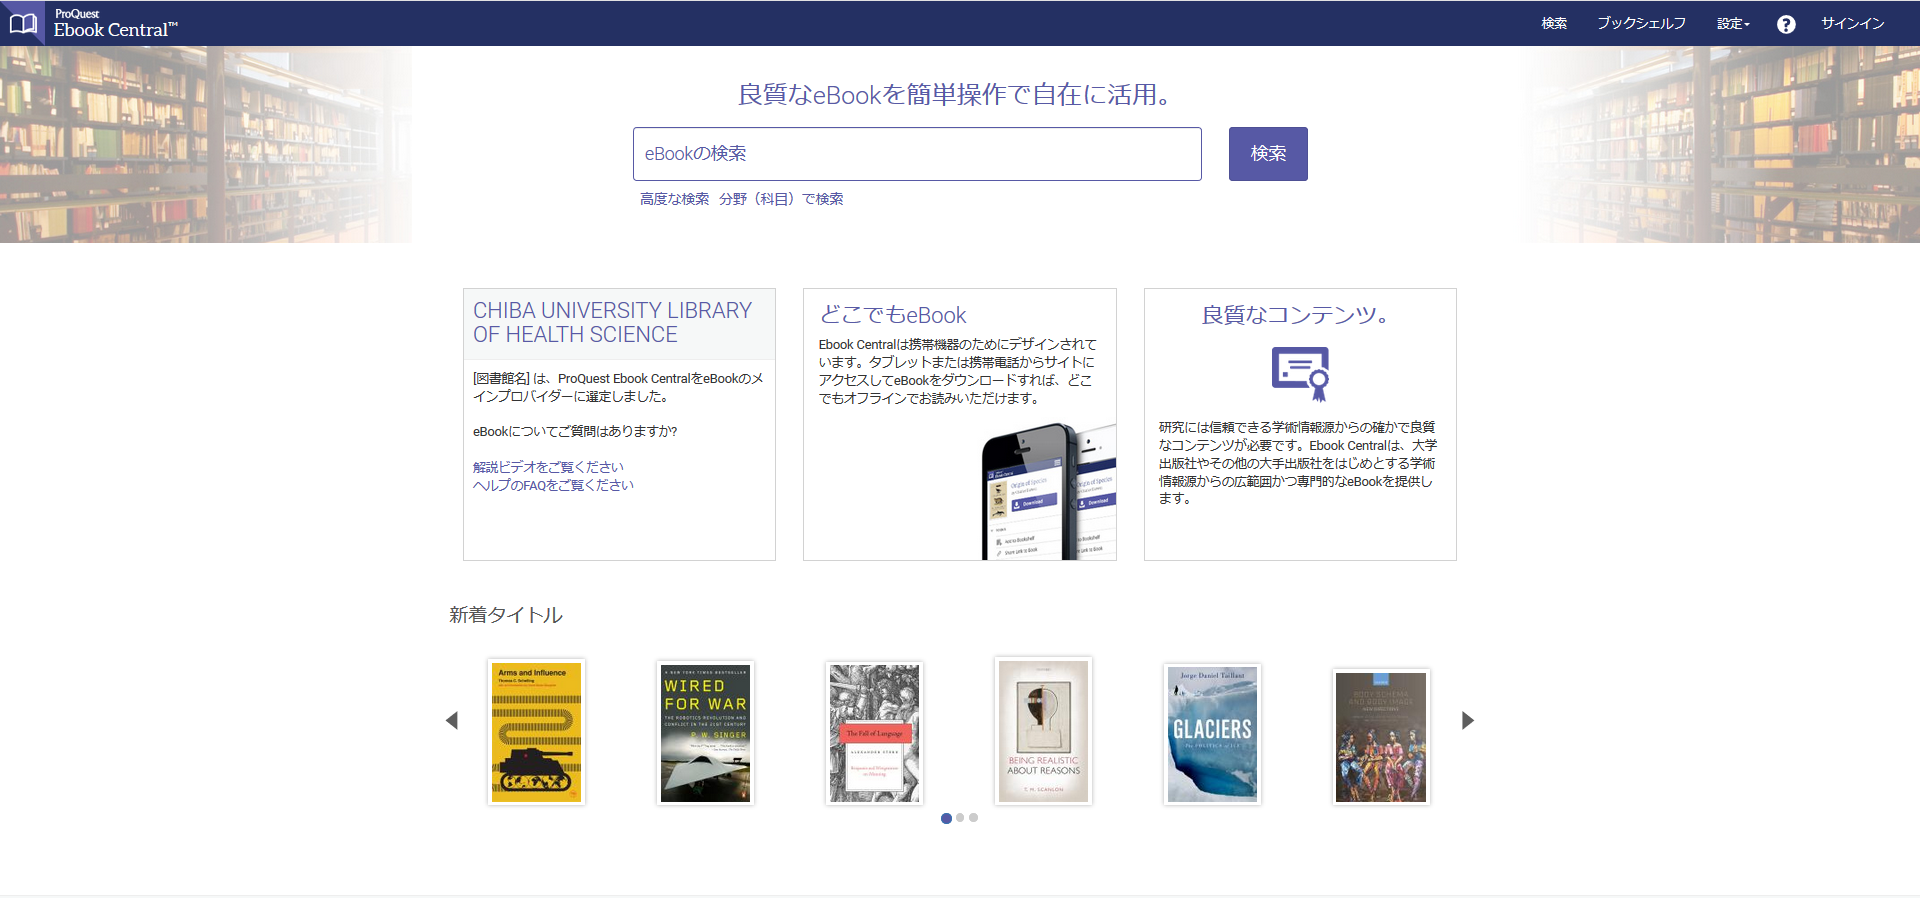Screen dimensions: 1920x898
Task: Click the 検索 search button
Action: [1268, 154]
